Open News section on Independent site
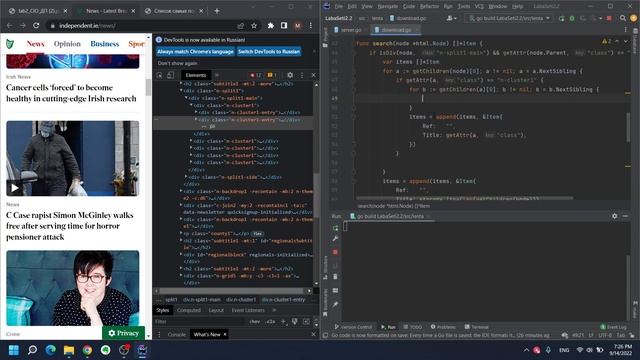 [35, 44]
